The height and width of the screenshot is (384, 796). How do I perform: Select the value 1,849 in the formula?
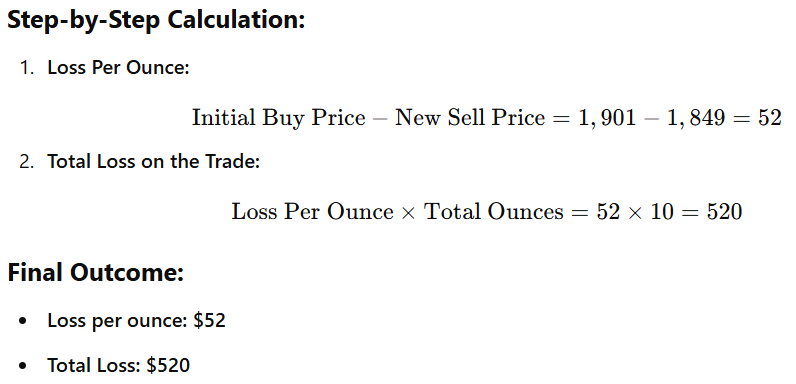[695, 118]
